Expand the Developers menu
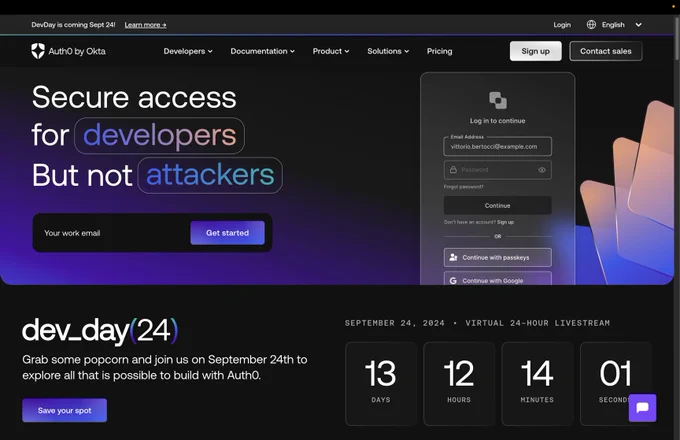The height and width of the screenshot is (440, 680). click(x=188, y=51)
